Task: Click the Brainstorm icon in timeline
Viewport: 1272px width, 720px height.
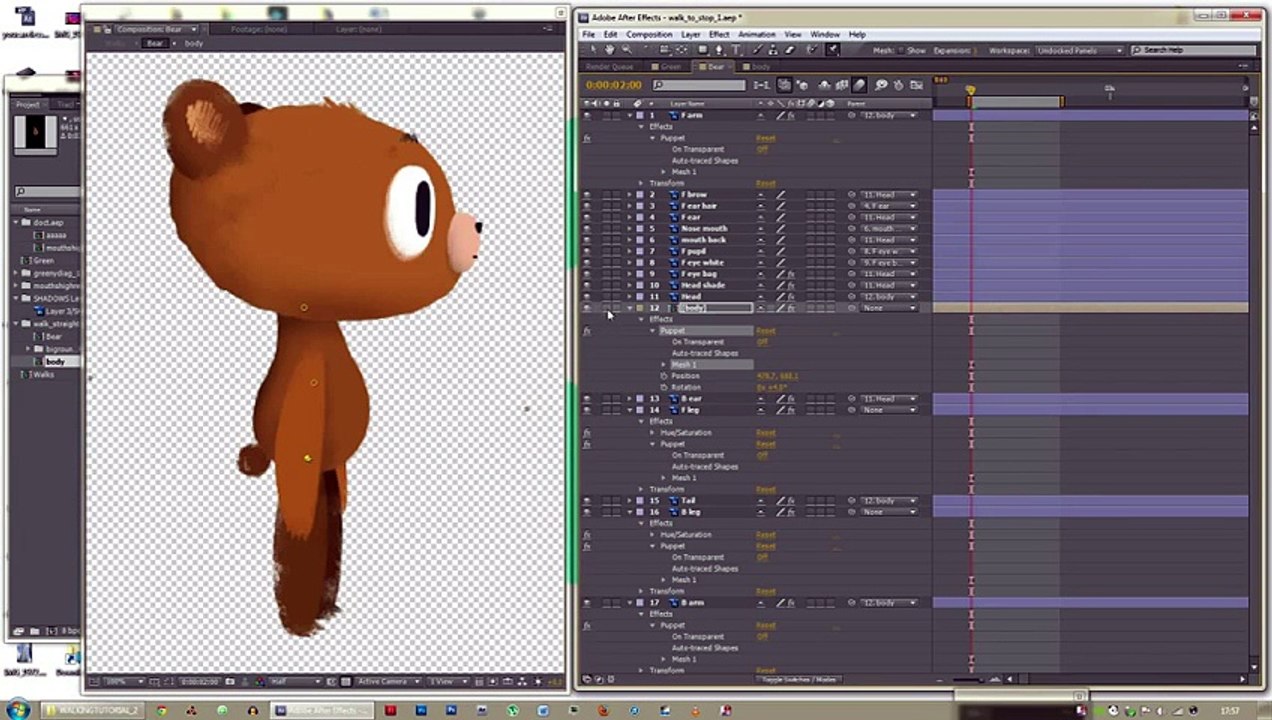Action: tap(880, 85)
